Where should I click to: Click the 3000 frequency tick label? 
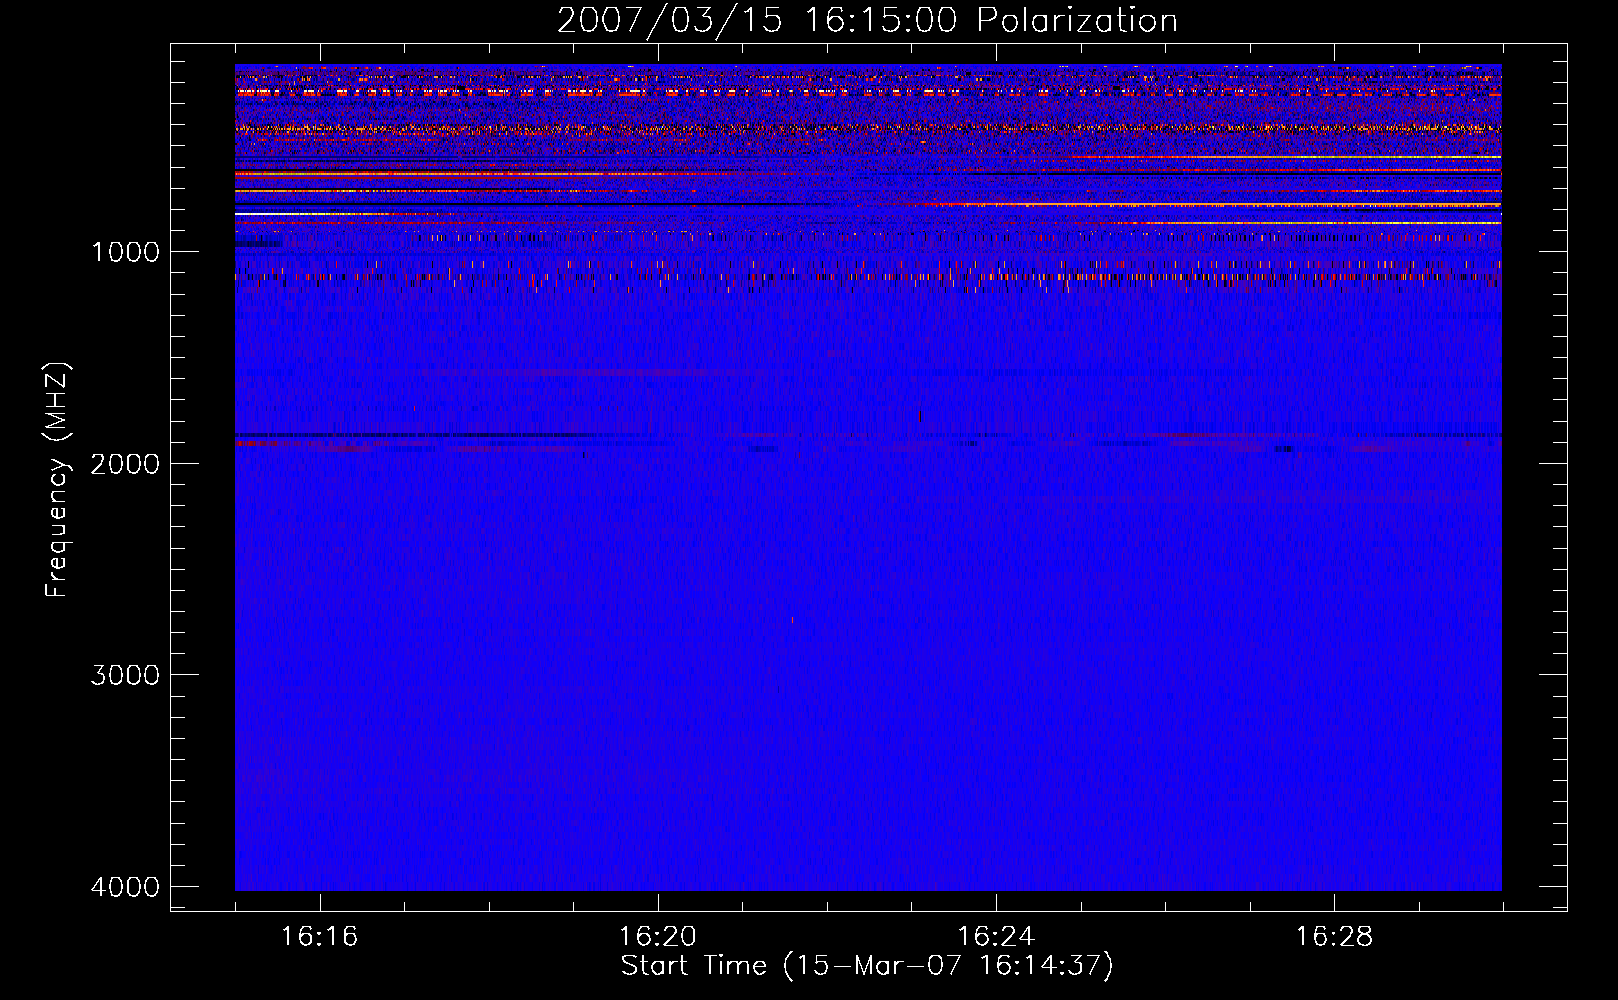point(125,675)
